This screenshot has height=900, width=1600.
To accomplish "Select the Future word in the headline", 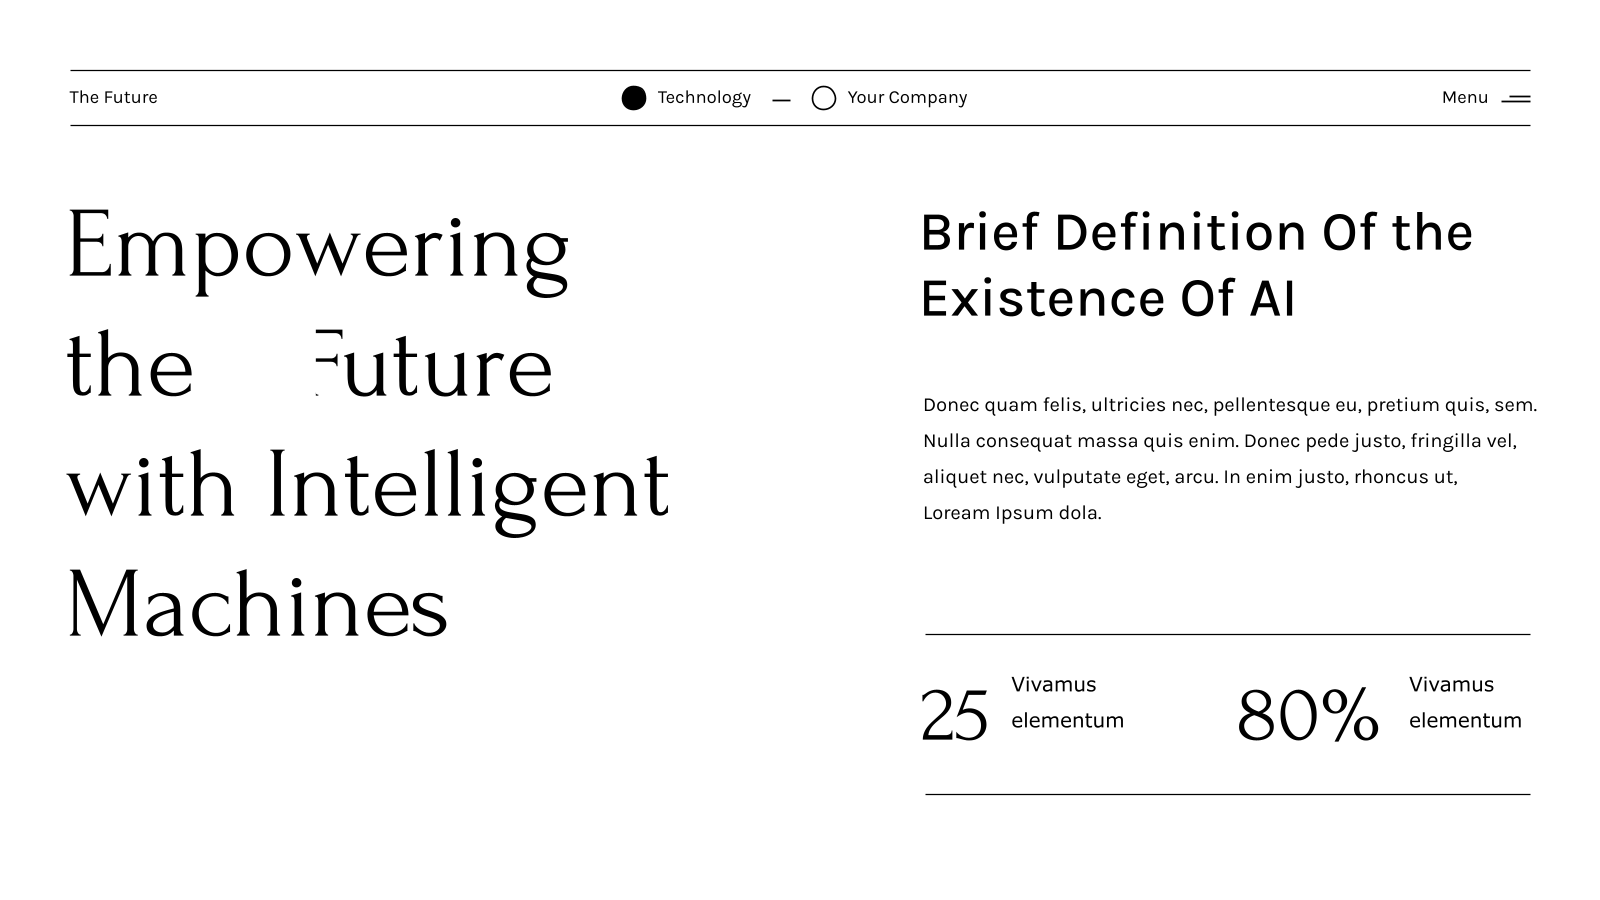I will point(433,364).
